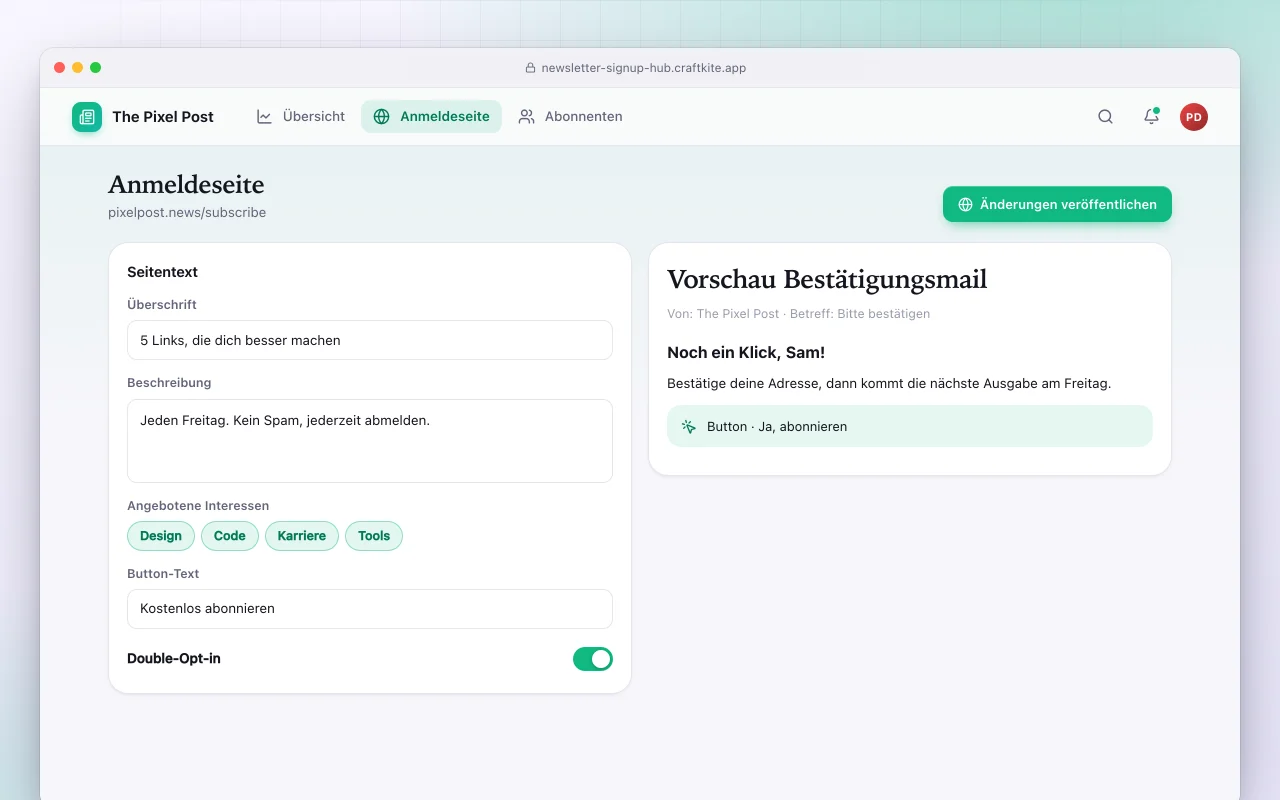Publish changes with Änderungen veröffentlichen

click(1057, 204)
